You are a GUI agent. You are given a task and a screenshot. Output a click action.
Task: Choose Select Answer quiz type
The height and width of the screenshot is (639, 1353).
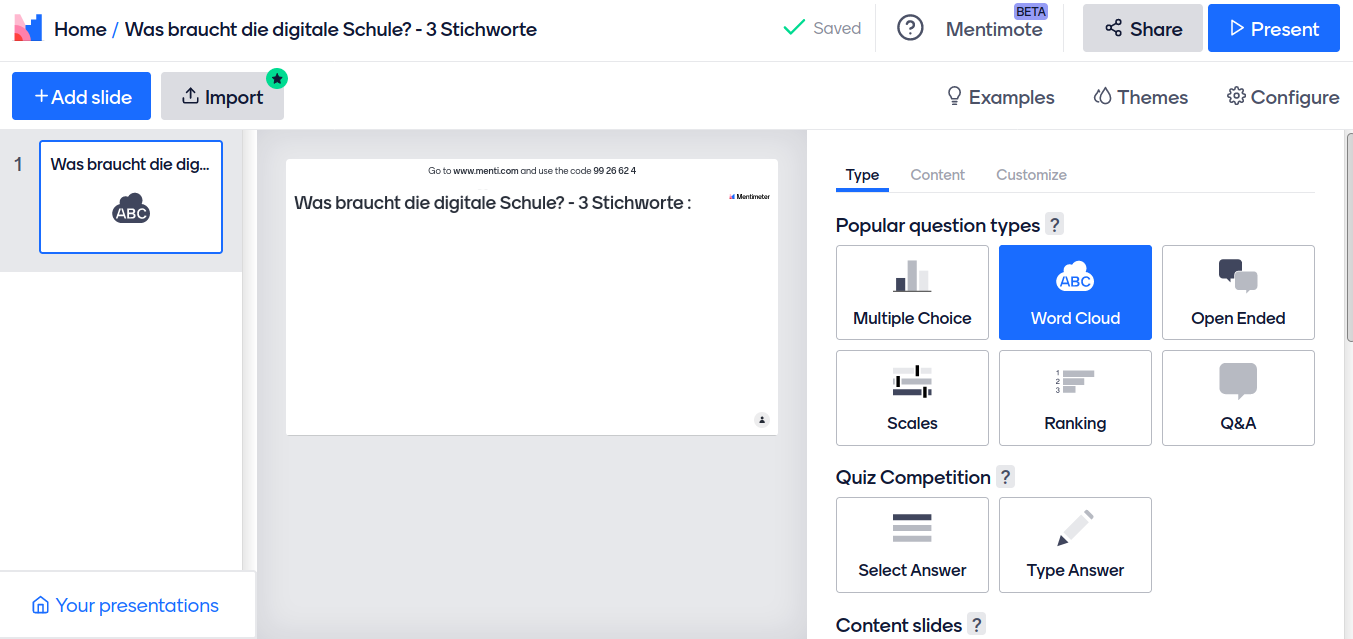click(912, 544)
